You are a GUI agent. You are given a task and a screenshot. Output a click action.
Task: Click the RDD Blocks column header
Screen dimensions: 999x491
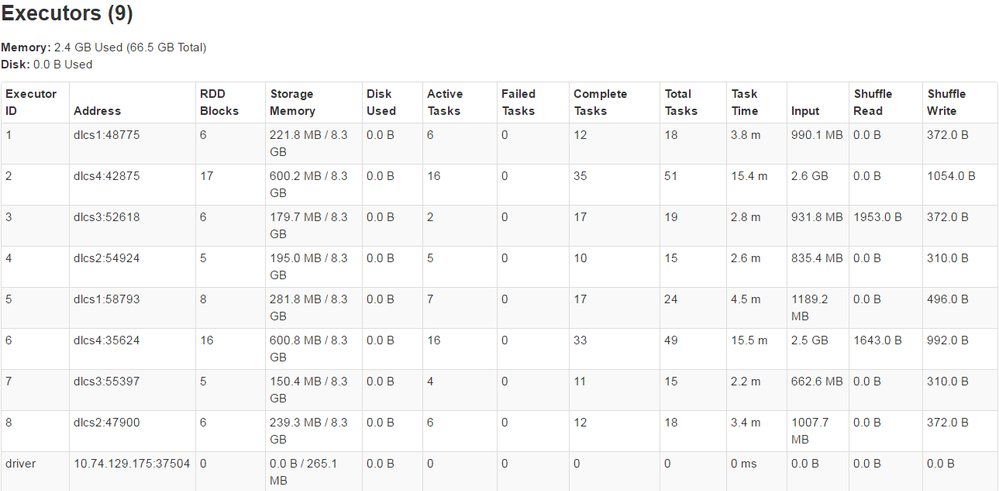[219, 102]
